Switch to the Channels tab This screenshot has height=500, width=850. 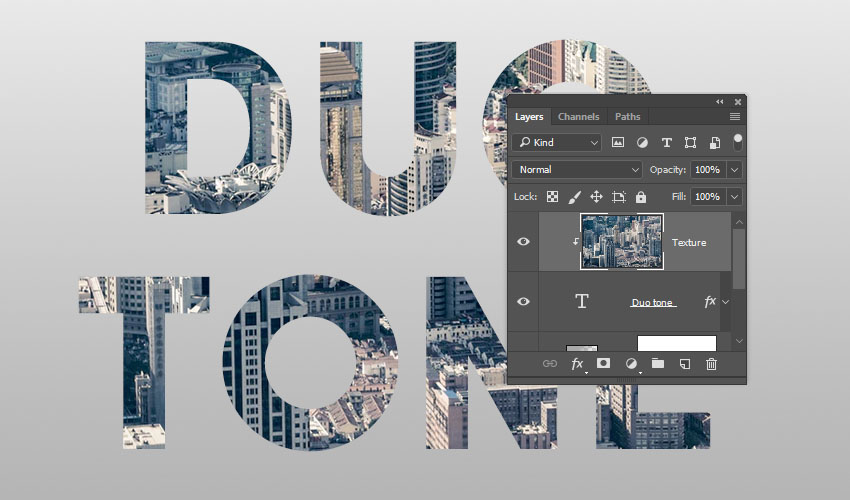(578, 117)
